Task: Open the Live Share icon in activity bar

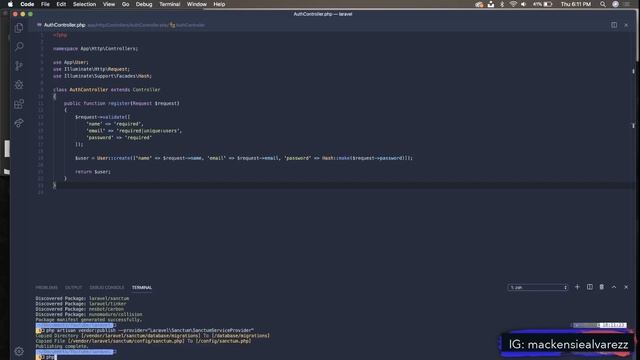Action: [19, 122]
